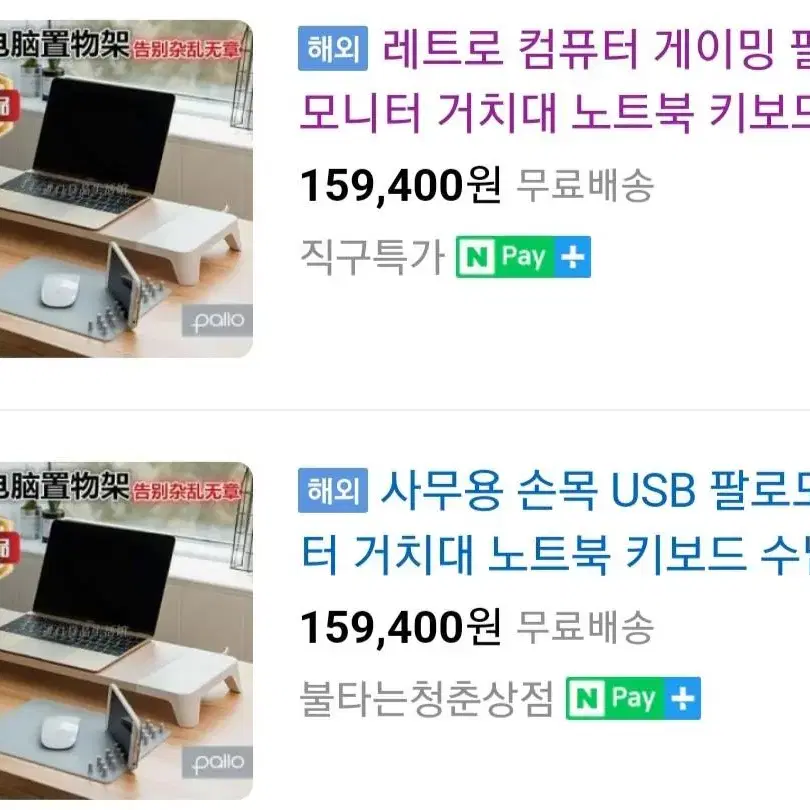Click the N Pay plus badge beside 직구특가
Viewport: 810px width, 810px height.
pyautogui.click(x=523, y=257)
